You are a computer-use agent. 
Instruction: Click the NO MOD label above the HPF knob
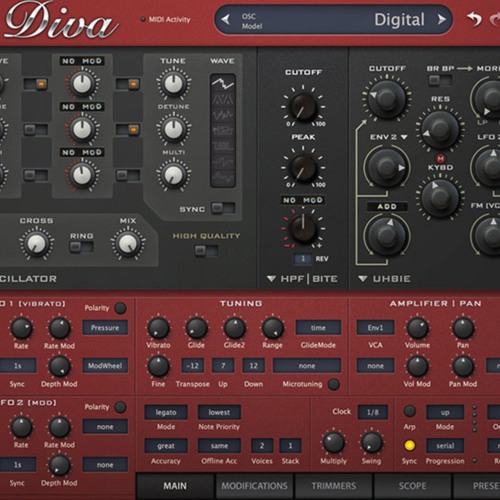point(303,200)
